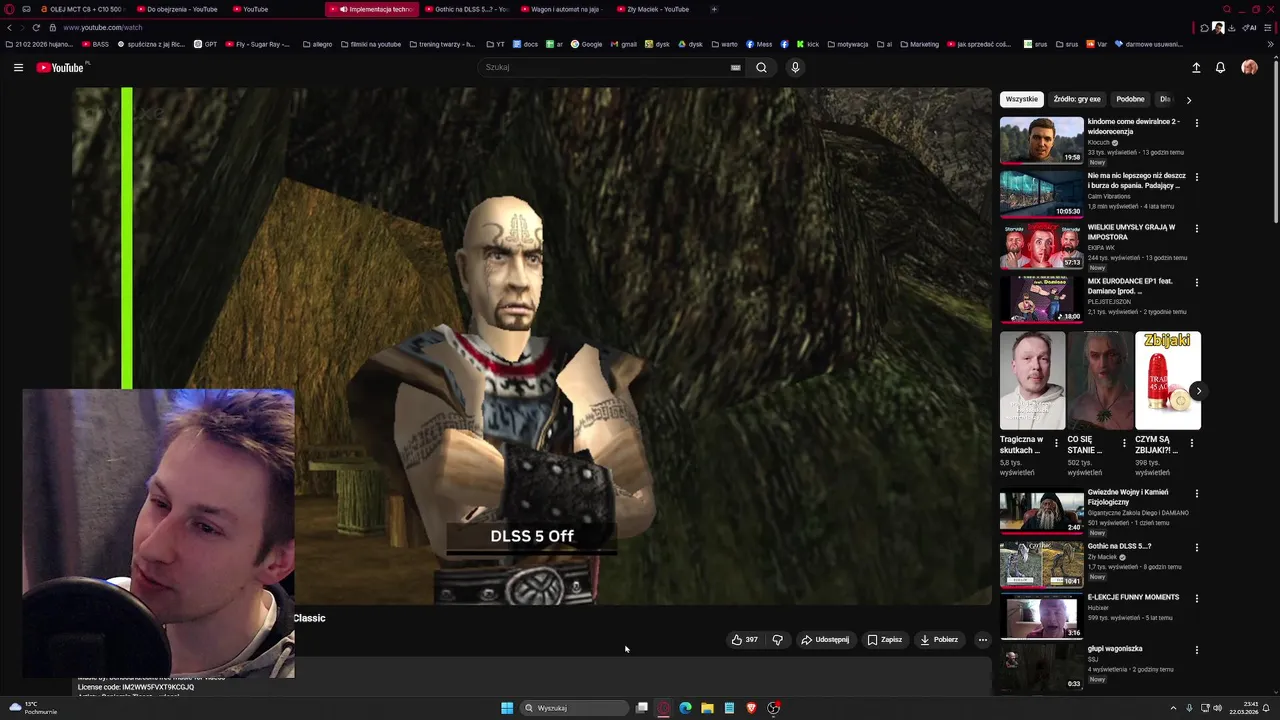
Task: Open Gwiezdne Wojny i Kamień Fizjologiczny thumbnail
Action: coord(1041,511)
